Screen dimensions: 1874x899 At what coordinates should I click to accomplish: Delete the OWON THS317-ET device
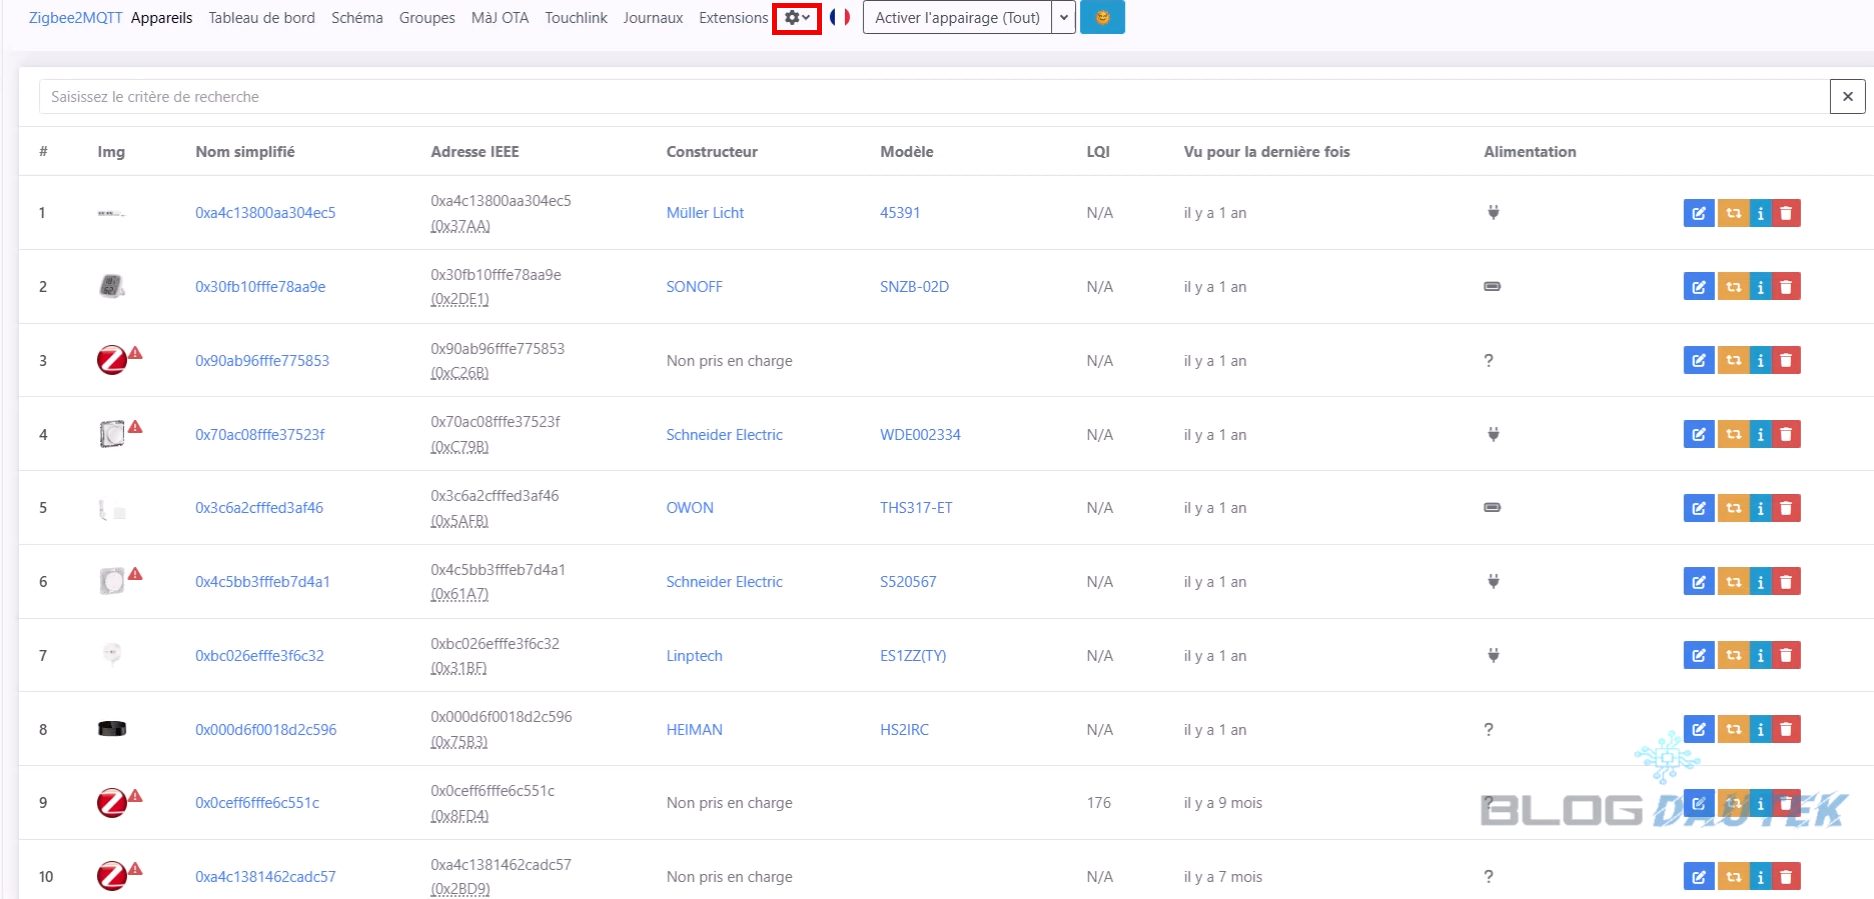point(1786,508)
